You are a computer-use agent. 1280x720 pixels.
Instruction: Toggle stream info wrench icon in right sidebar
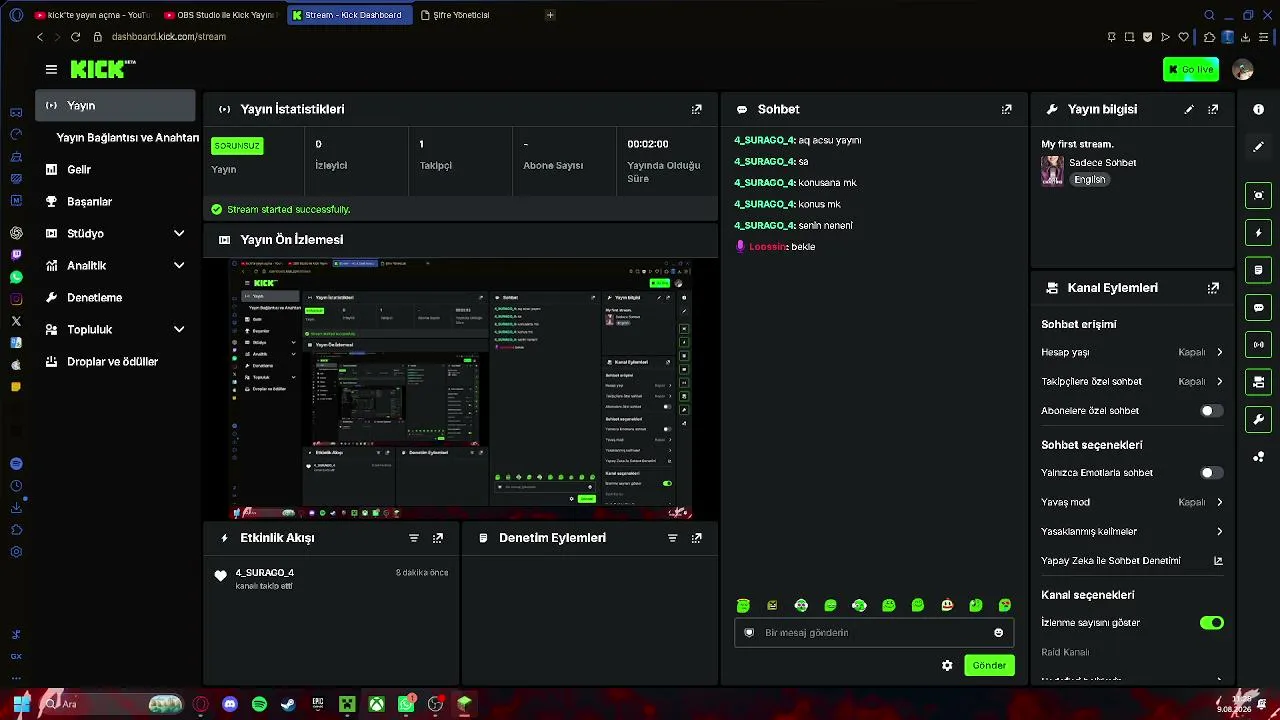click(x=1259, y=419)
